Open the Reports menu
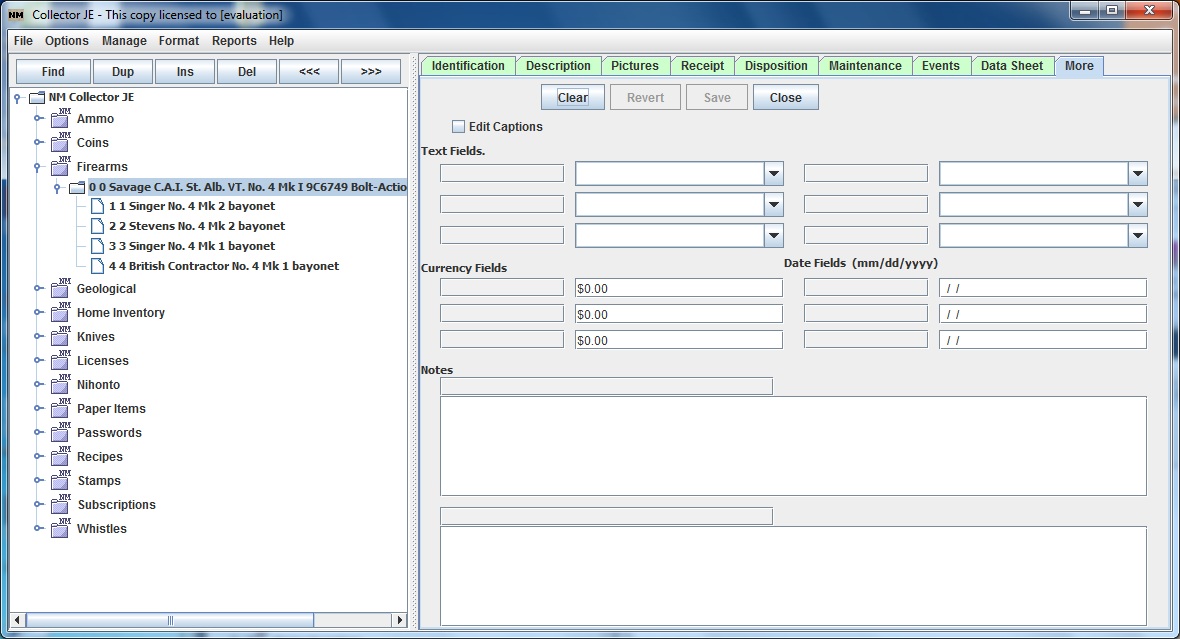Viewport: 1180px width, 639px height. [x=234, y=41]
